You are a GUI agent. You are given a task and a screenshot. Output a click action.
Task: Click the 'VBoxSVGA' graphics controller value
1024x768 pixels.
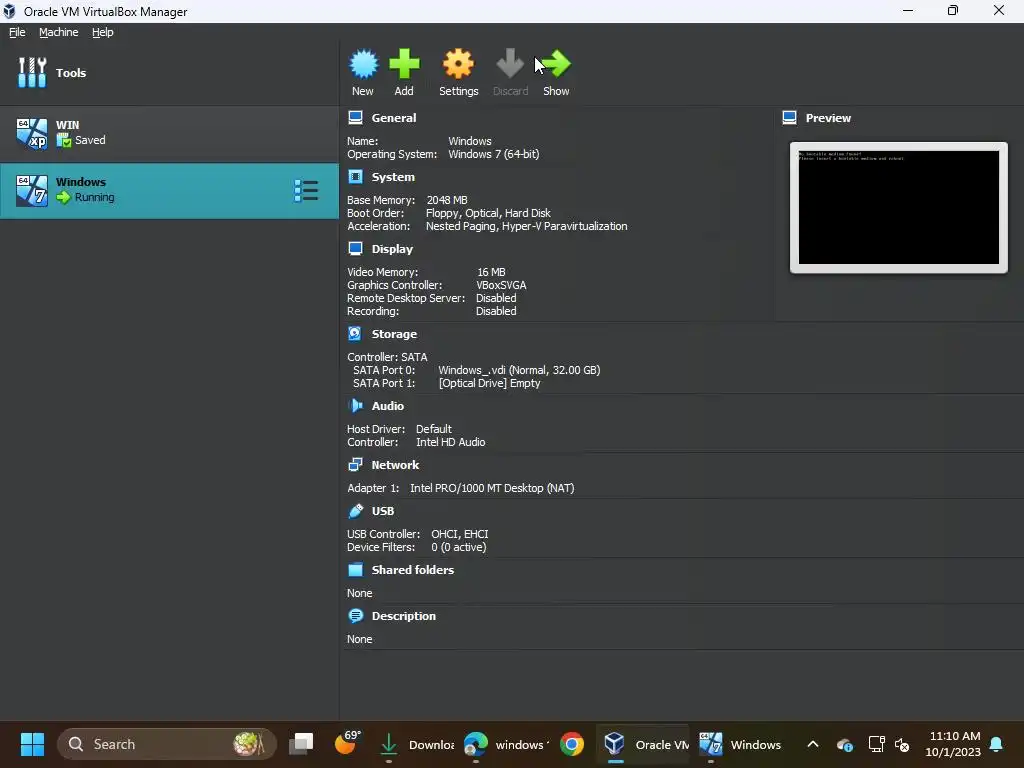tap(502, 285)
